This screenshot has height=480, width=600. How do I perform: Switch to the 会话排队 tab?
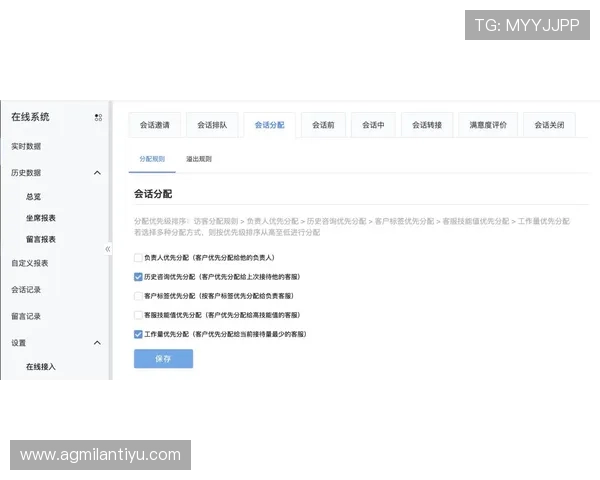click(x=212, y=125)
